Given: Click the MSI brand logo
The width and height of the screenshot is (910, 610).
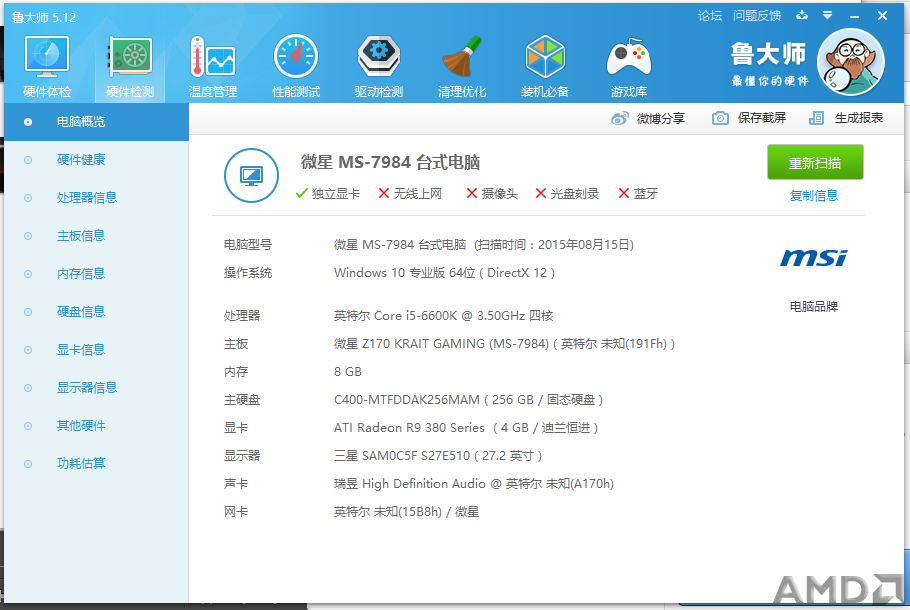Looking at the screenshot, I should 814,258.
